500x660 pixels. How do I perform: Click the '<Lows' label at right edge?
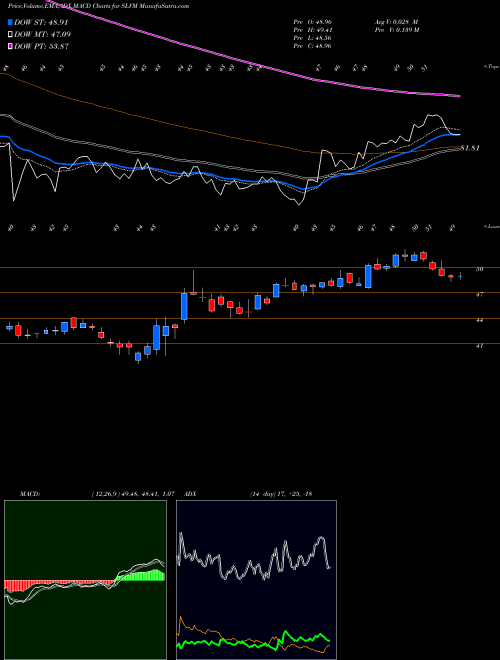[x=491, y=226]
